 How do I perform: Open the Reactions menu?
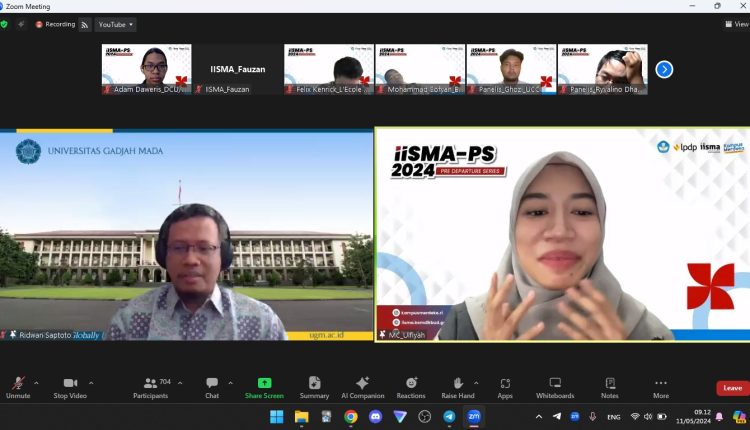pos(411,388)
